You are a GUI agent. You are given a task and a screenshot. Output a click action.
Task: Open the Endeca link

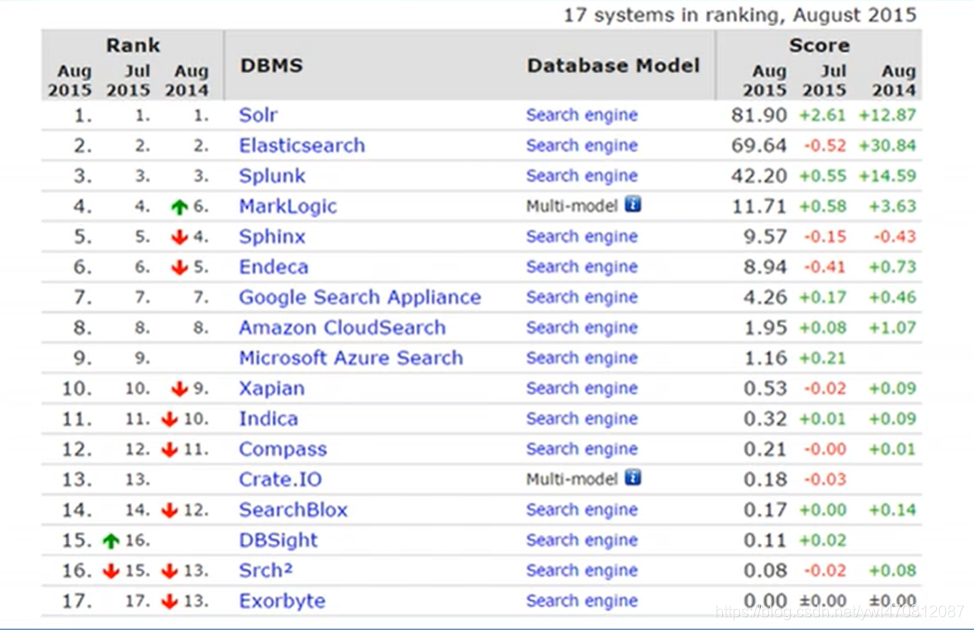pyautogui.click(x=273, y=267)
